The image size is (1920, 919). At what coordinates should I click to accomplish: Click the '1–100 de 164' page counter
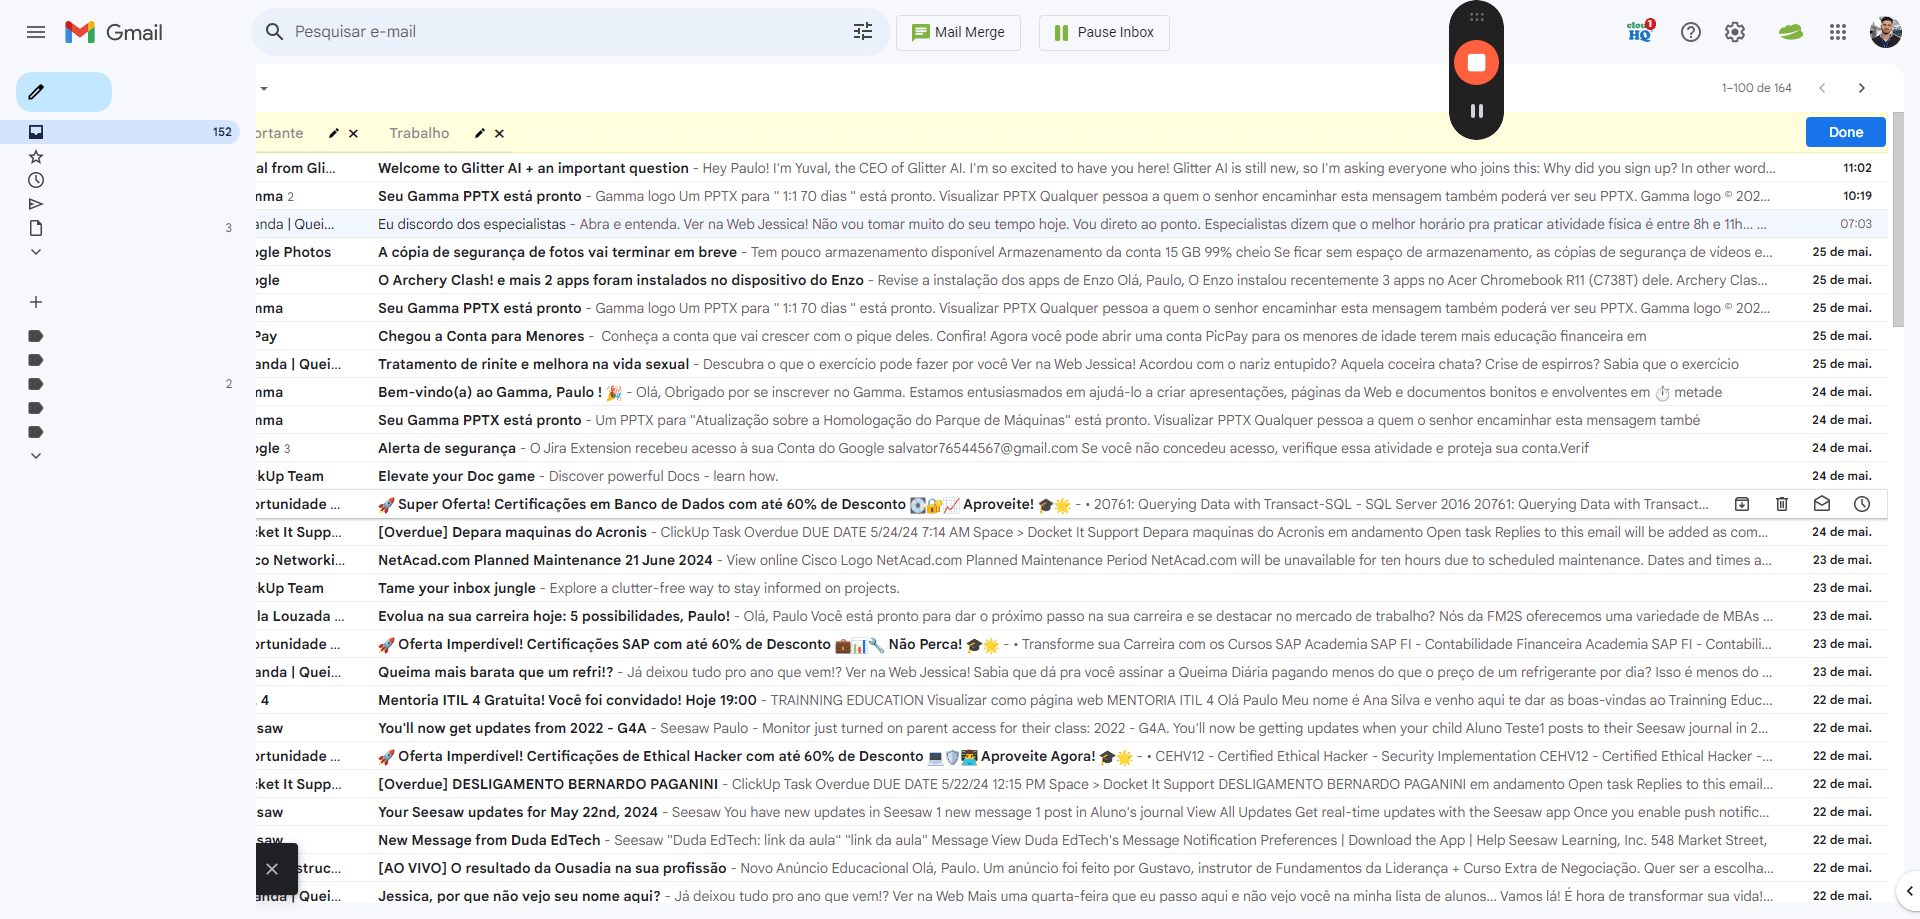click(1756, 88)
